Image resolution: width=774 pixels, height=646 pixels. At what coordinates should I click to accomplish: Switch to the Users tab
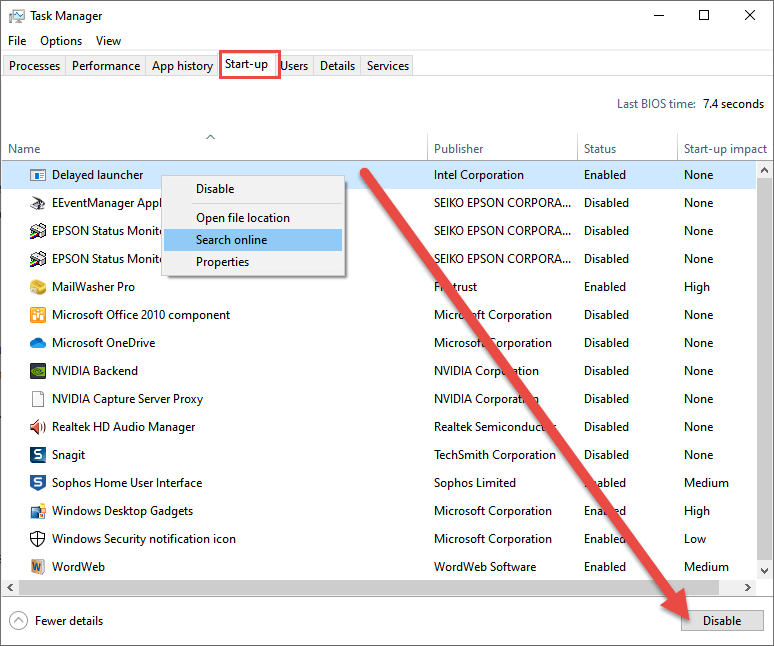tap(294, 66)
